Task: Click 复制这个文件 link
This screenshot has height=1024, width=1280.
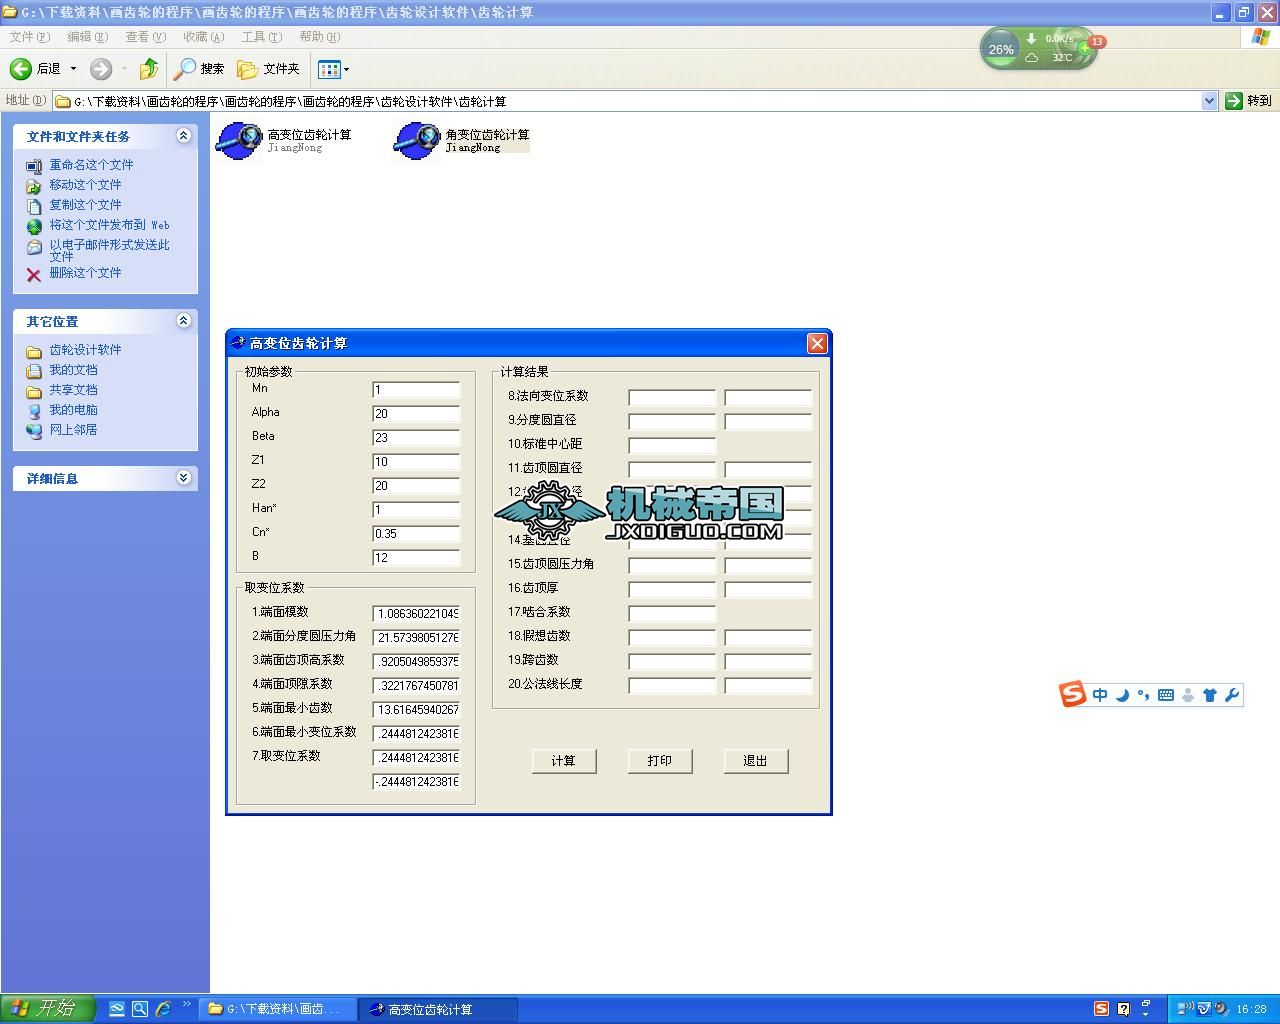Action: click(85, 205)
